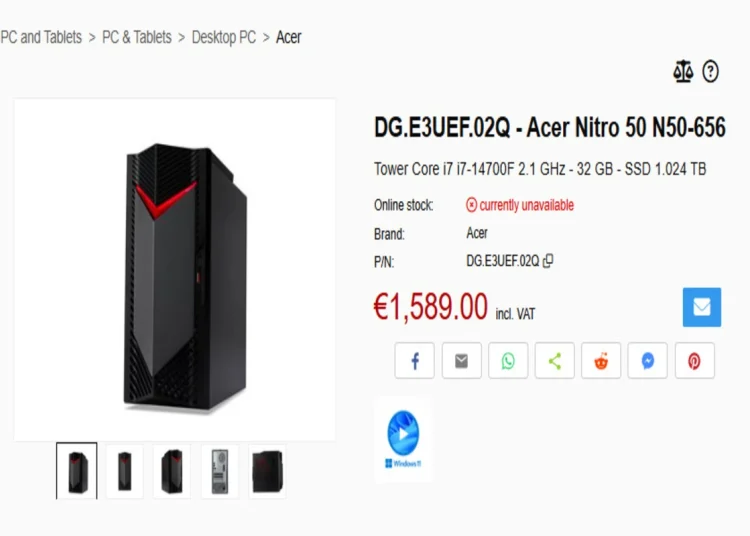Viewport: 750px width, 536px height.
Task: Share product via Messenger
Action: 648,361
